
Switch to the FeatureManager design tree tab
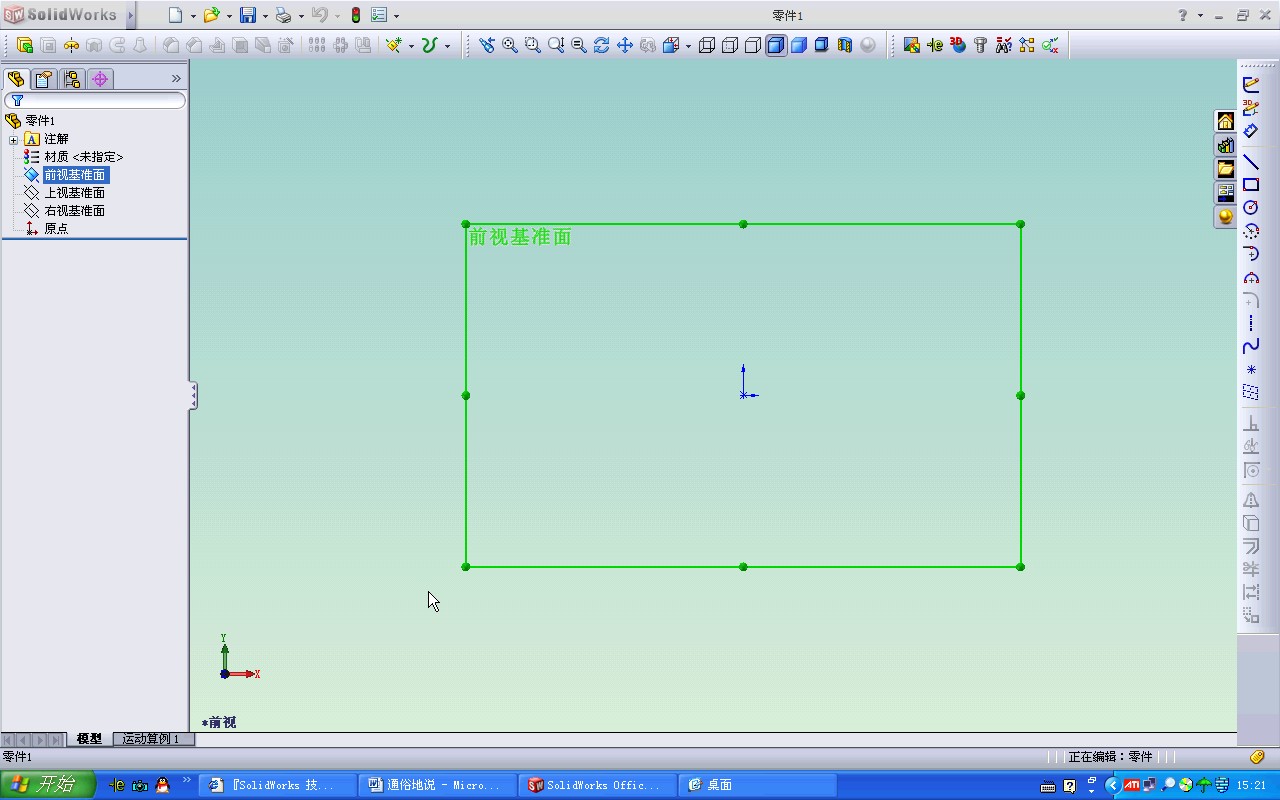[16, 79]
